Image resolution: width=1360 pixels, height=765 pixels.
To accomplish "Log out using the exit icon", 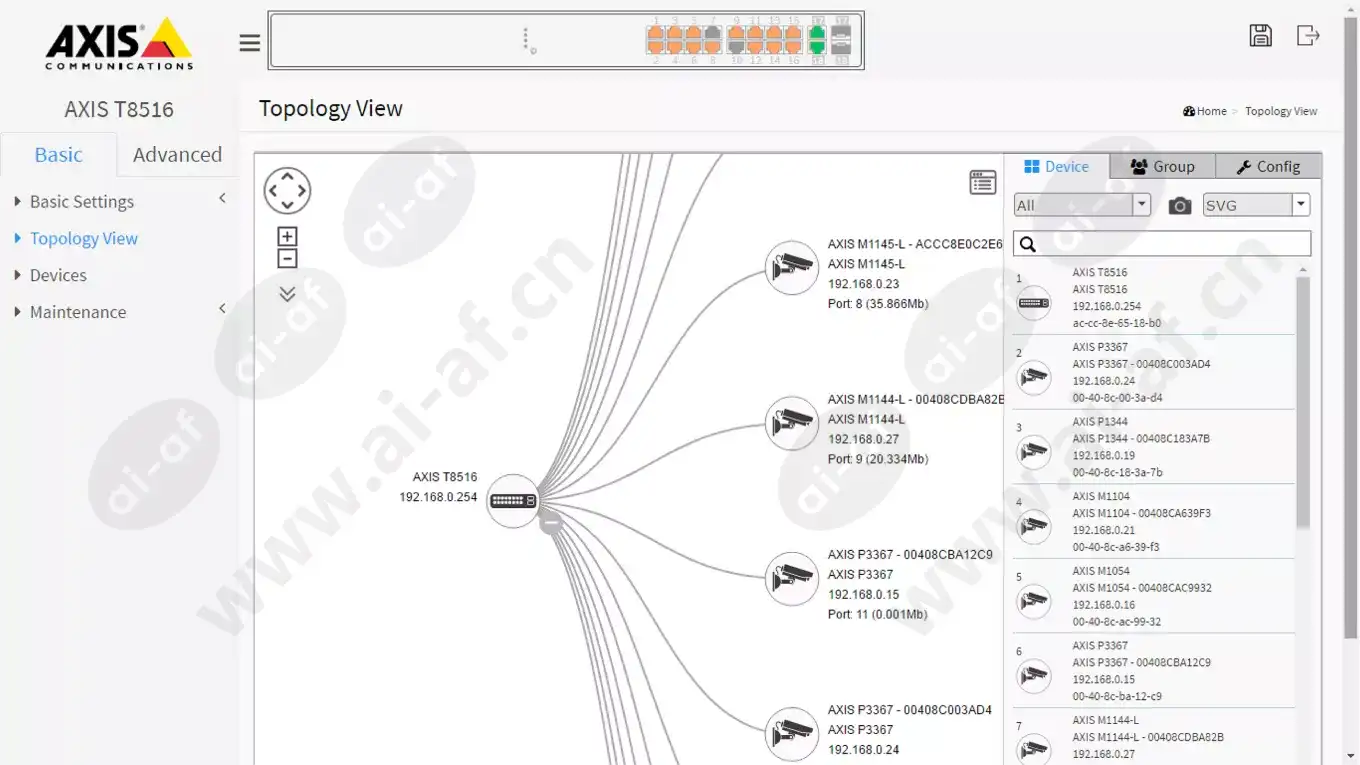I will coord(1308,35).
